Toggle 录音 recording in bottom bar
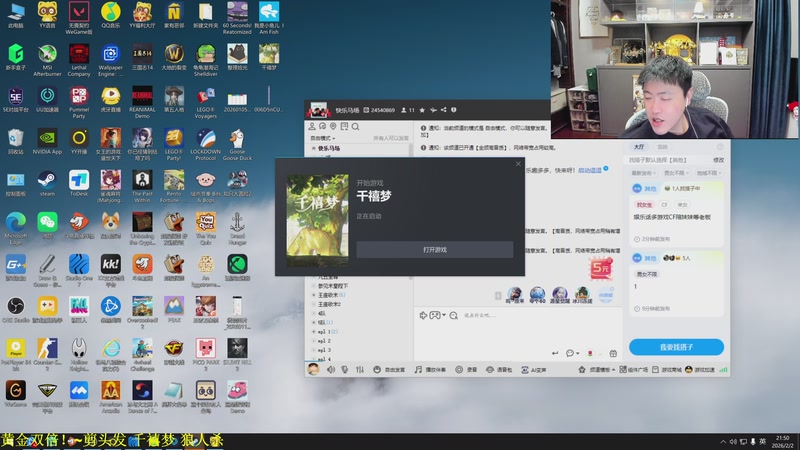Viewport: 800px width, 450px height. 466,369
